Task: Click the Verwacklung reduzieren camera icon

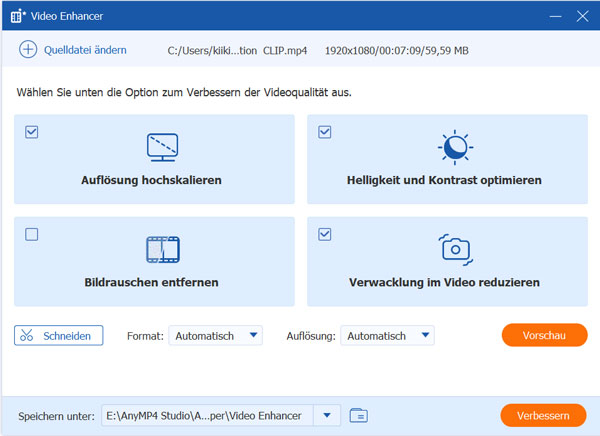Action: point(455,250)
